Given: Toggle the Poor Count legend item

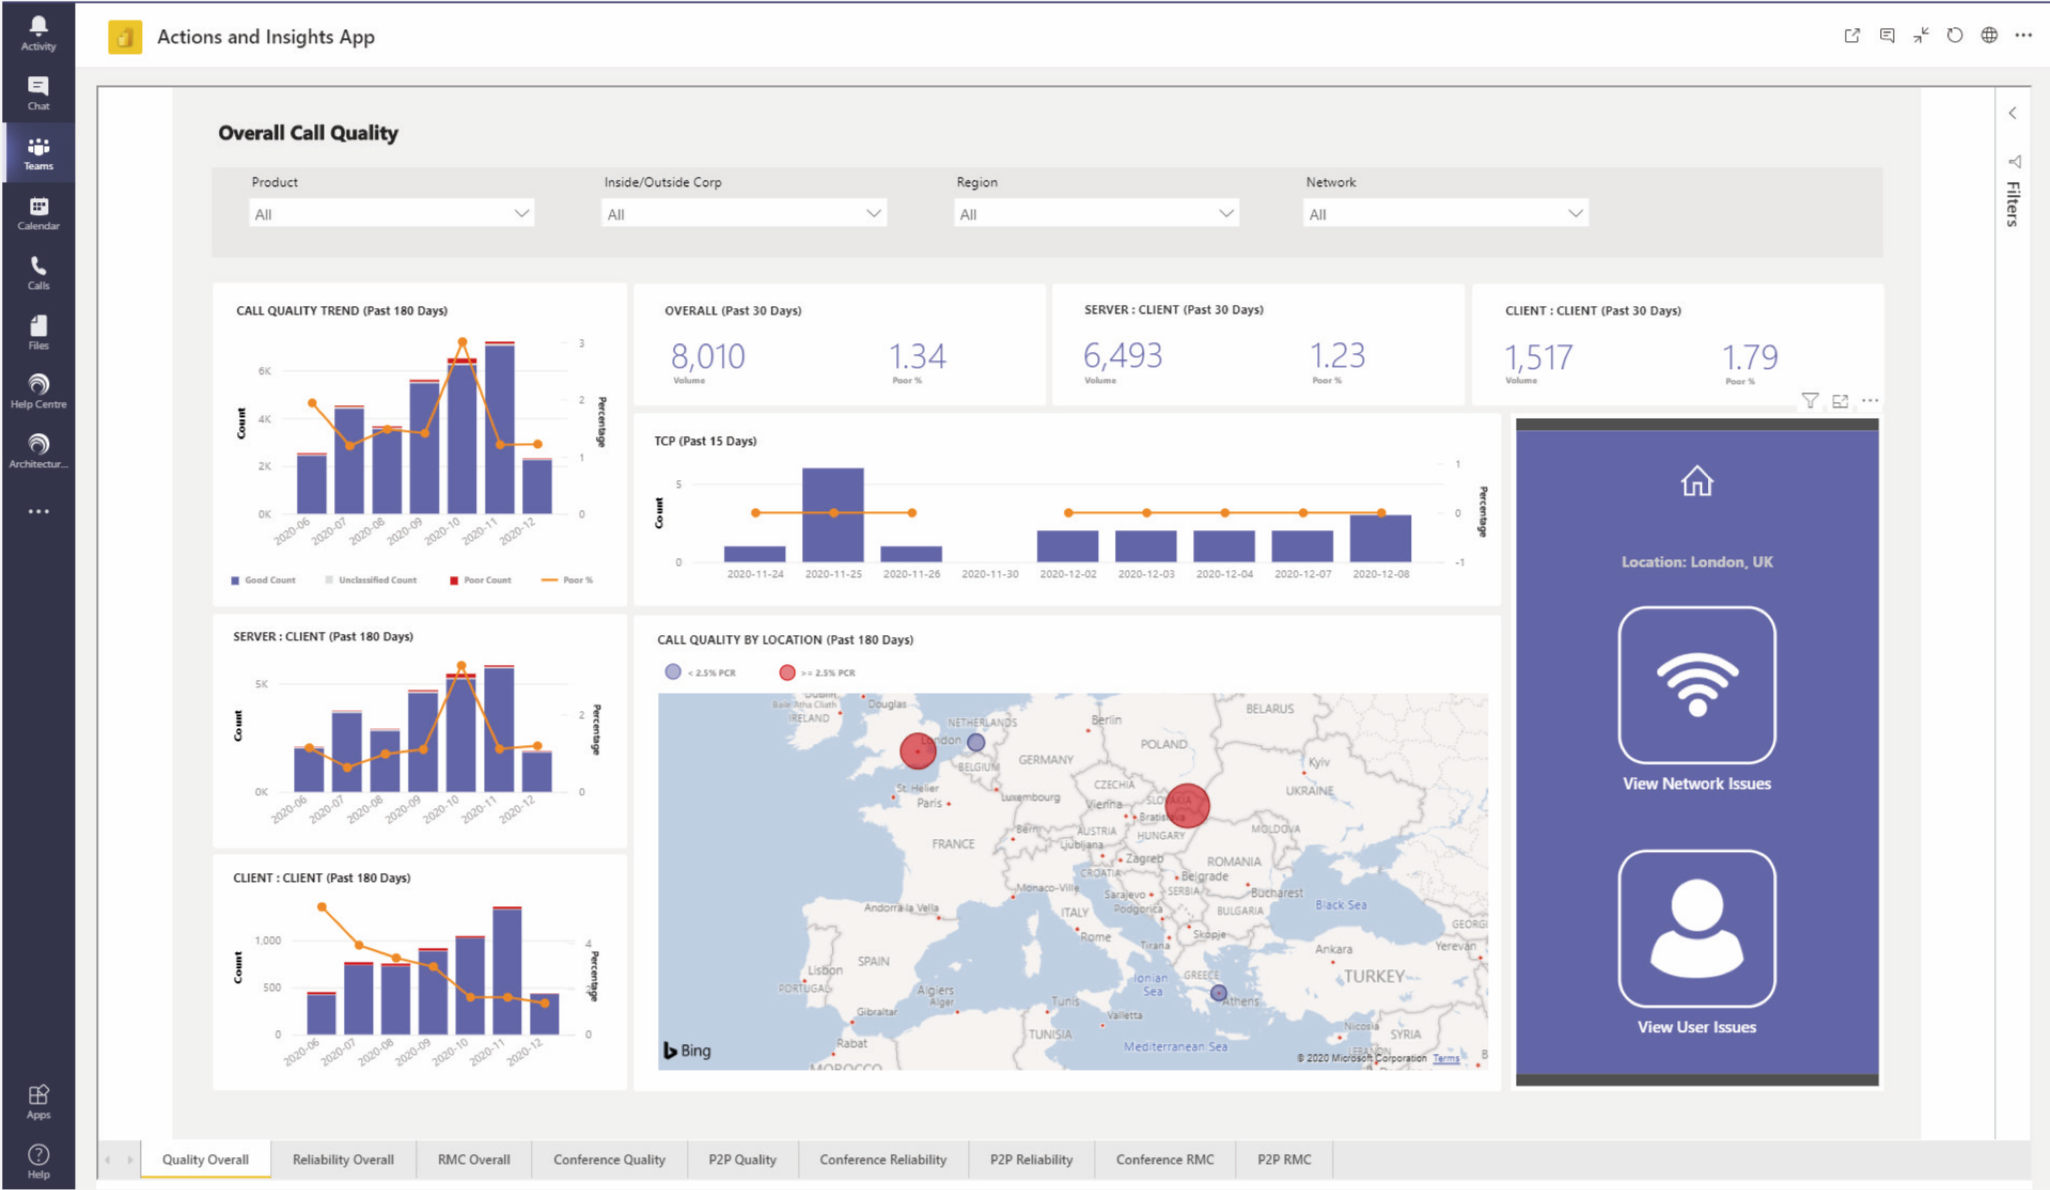Looking at the screenshot, I should click(x=480, y=580).
